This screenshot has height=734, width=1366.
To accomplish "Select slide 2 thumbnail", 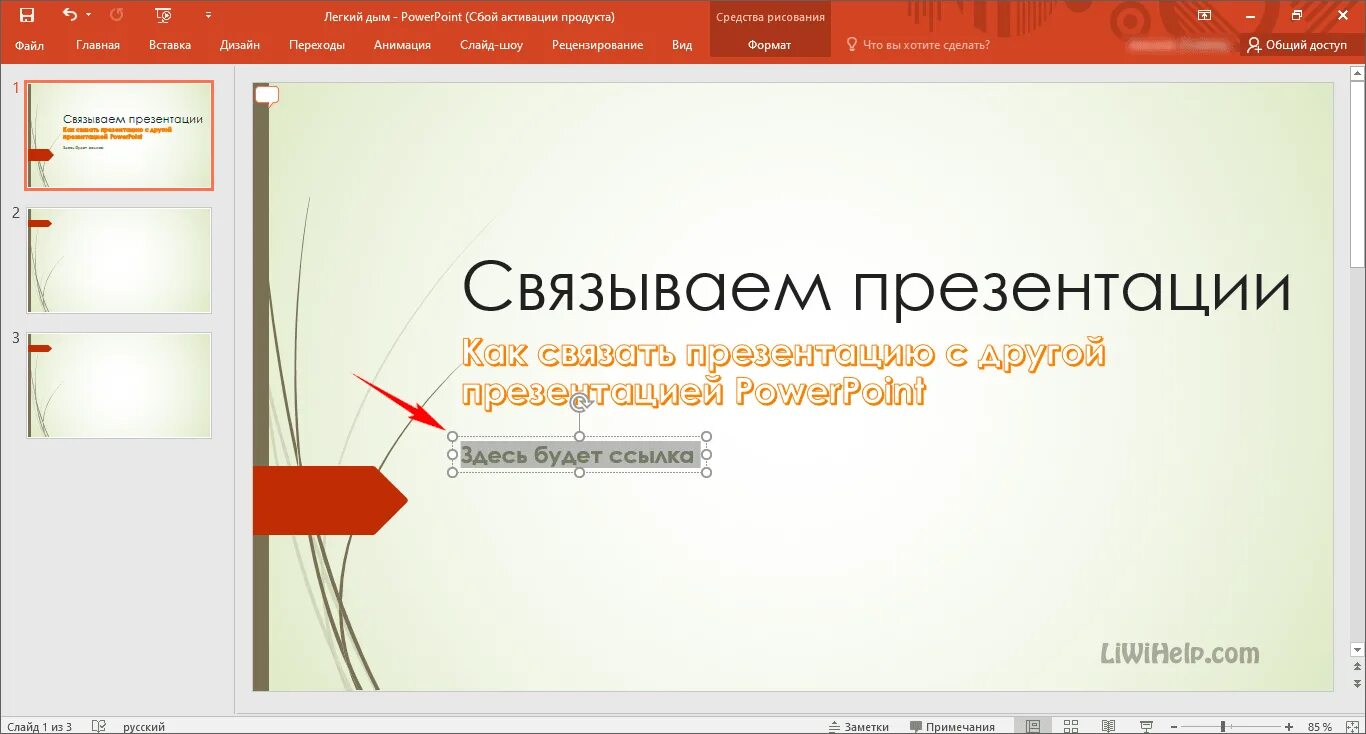I will (x=119, y=260).
